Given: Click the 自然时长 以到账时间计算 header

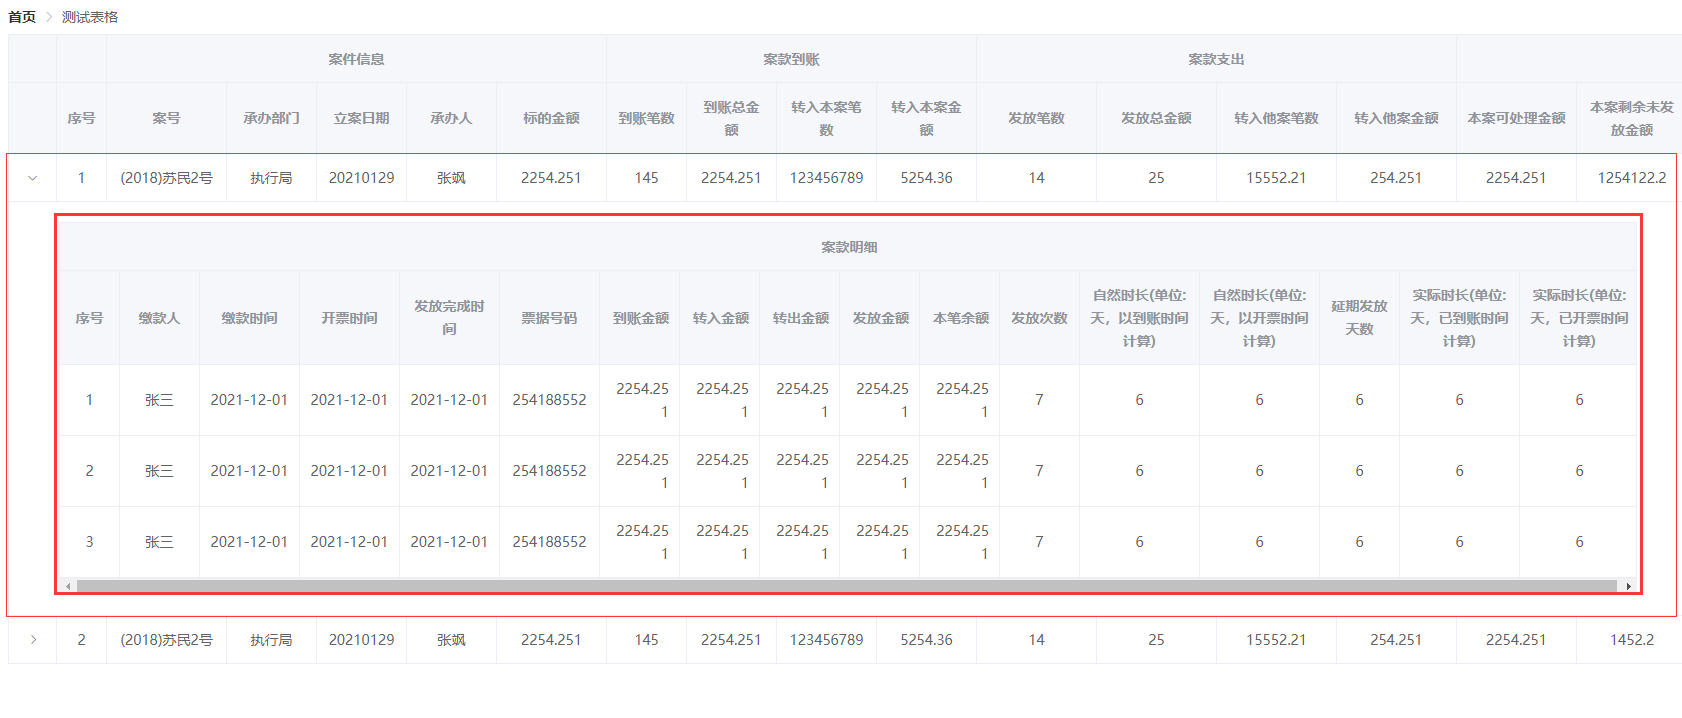Looking at the screenshot, I should (1139, 318).
